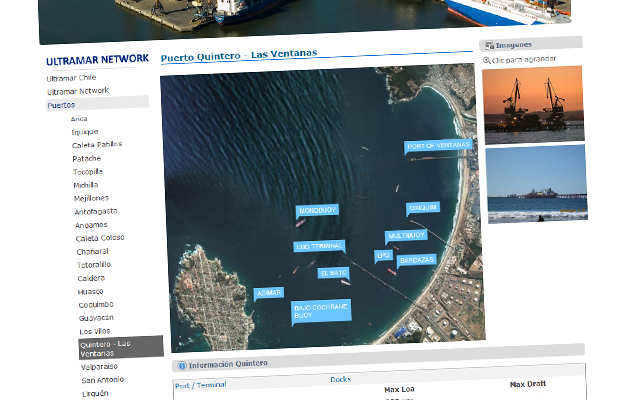Go to the Valparaiso port page

pos(99,367)
